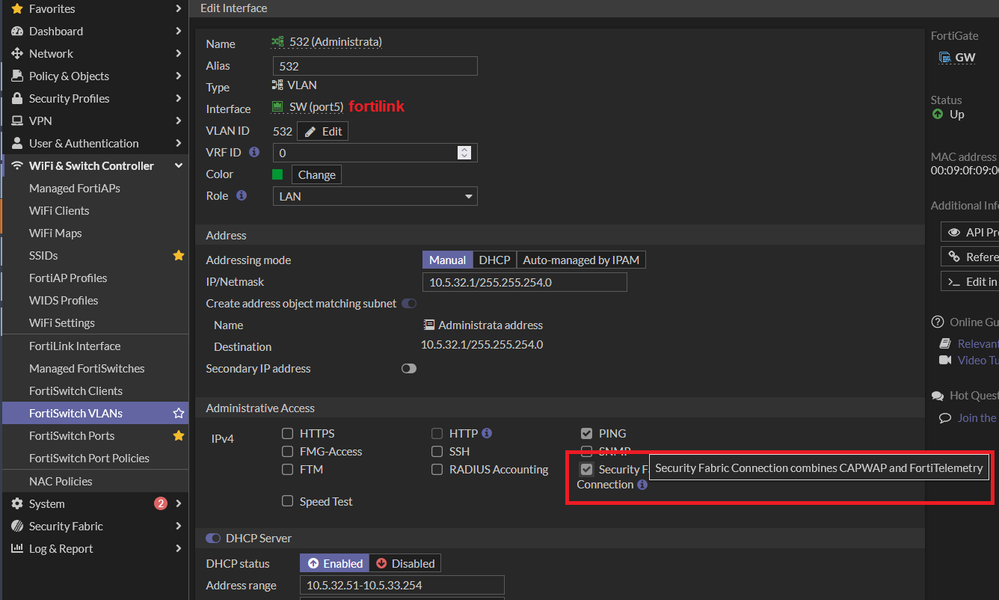Click the green interface color swatch
The width and height of the screenshot is (999, 600).
pyautogui.click(x=277, y=175)
